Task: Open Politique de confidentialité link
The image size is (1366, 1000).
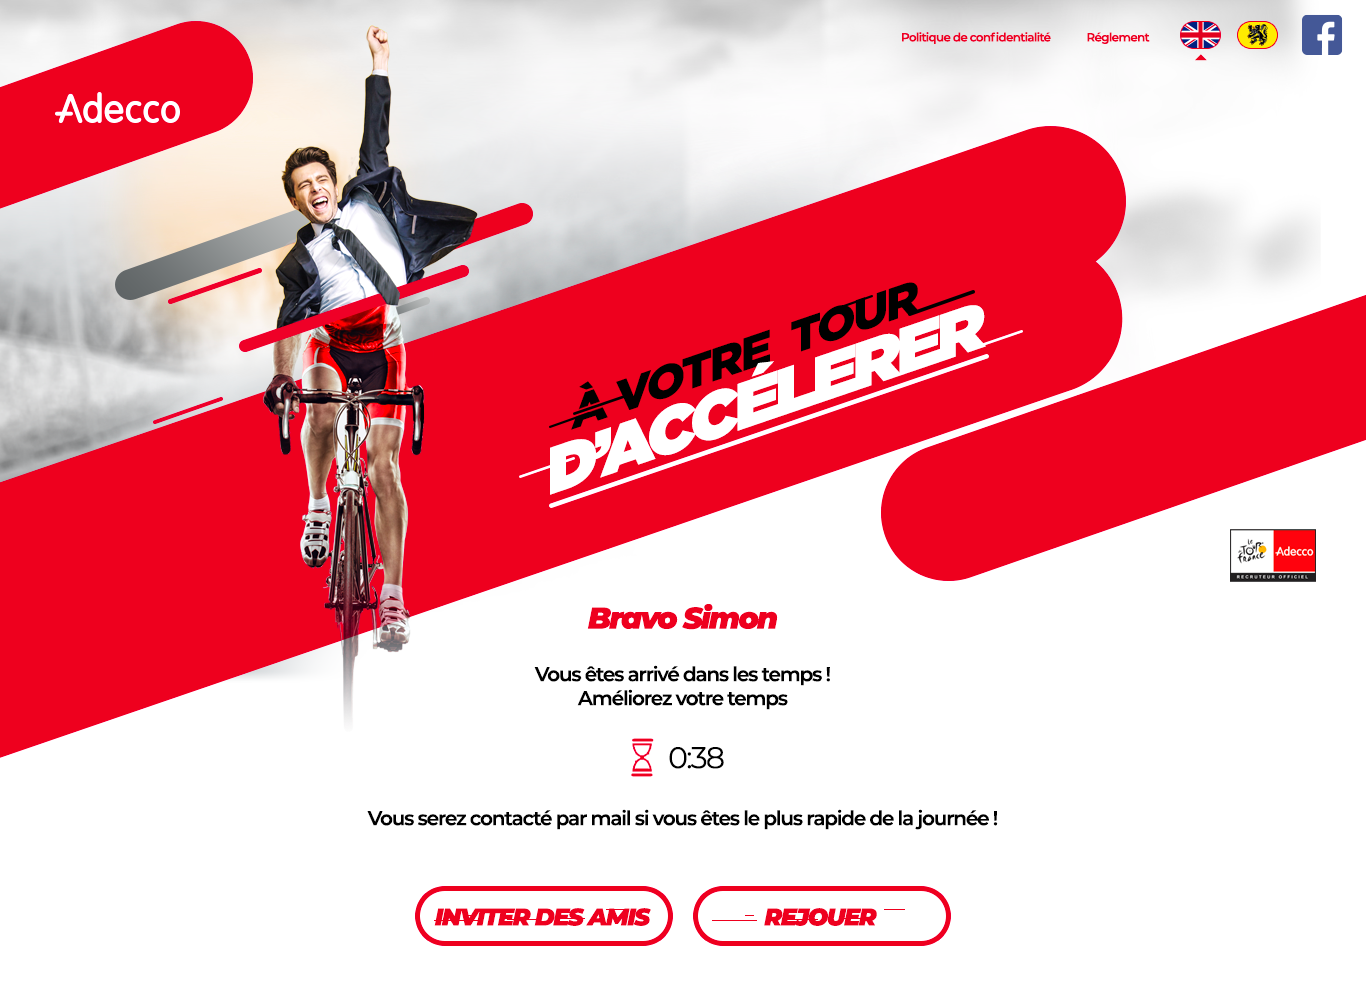Action: click(975, 37)
